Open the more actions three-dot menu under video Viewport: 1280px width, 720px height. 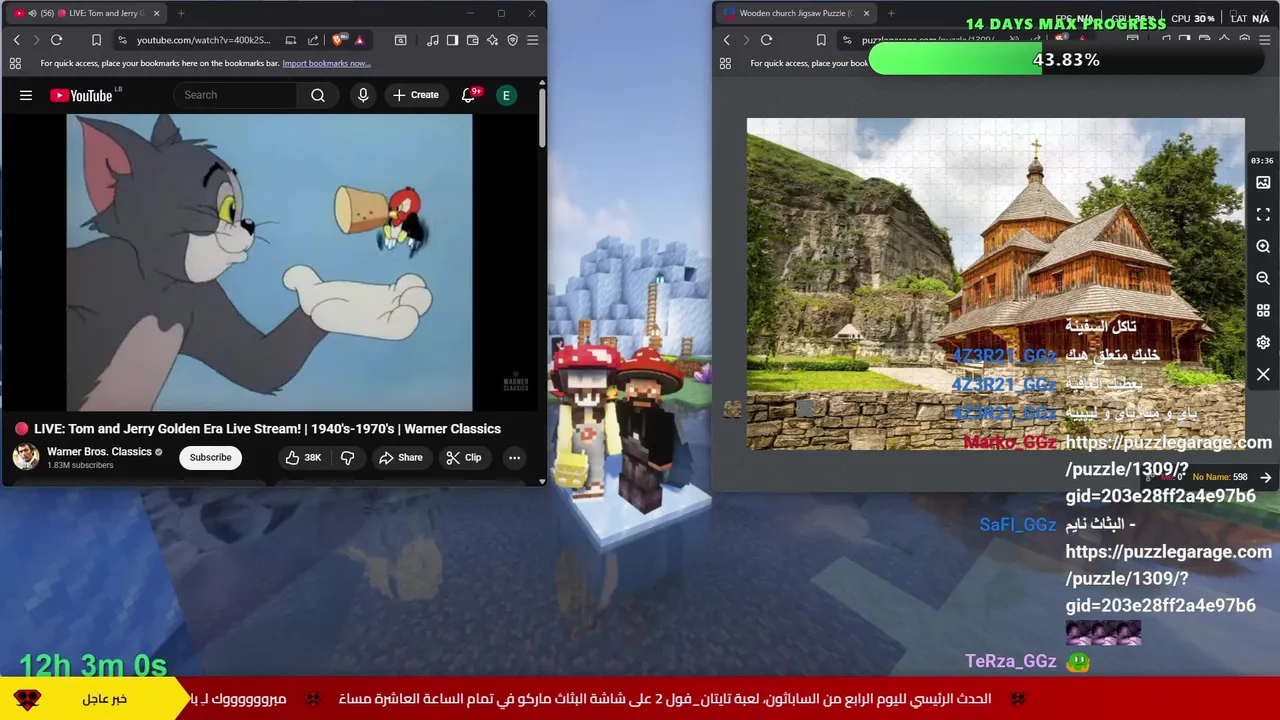pos(514,457)
